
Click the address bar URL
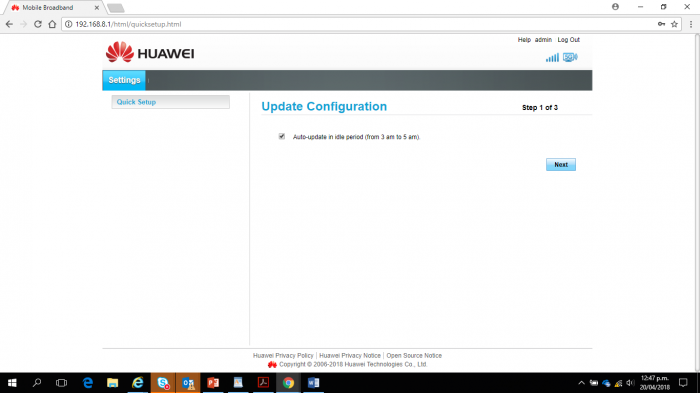point(128,24)
